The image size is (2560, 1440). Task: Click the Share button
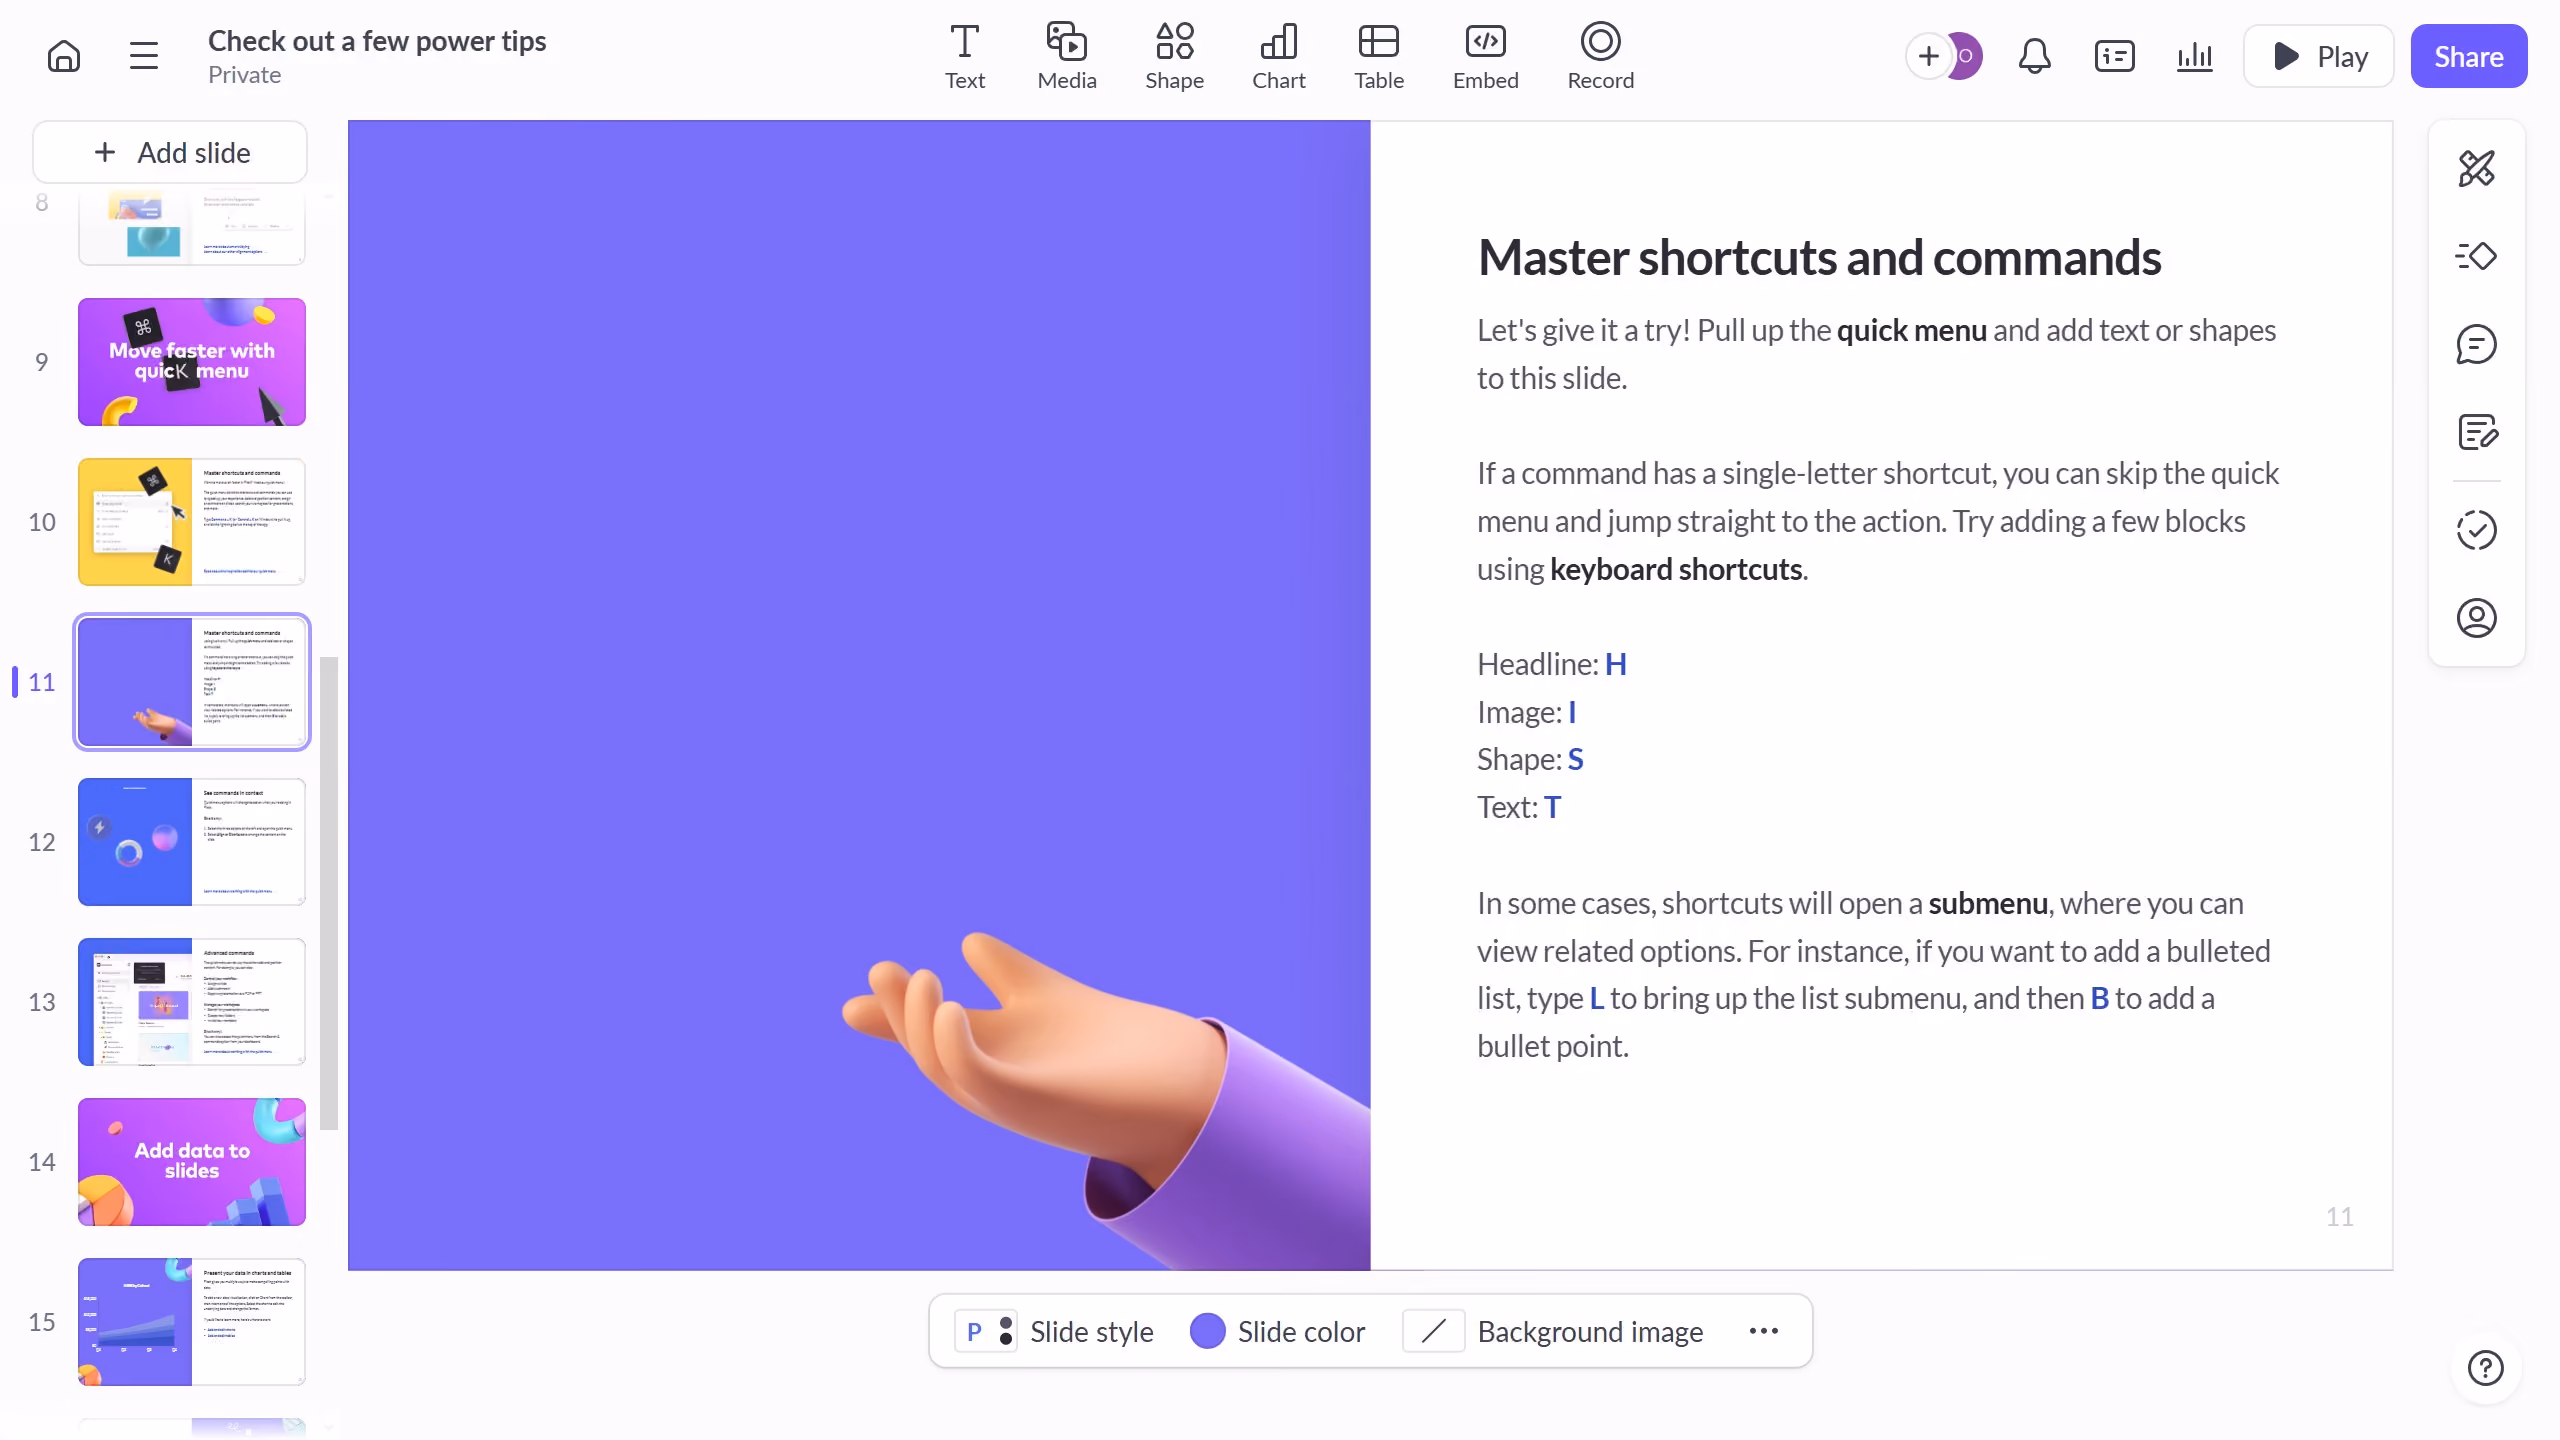tap(2469, 56)
